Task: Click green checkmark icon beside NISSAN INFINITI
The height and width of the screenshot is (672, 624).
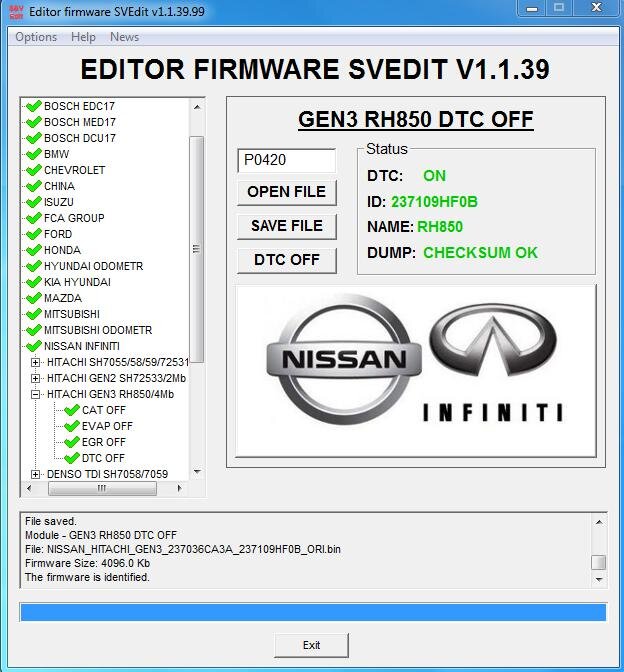Action: click(33, 346)
